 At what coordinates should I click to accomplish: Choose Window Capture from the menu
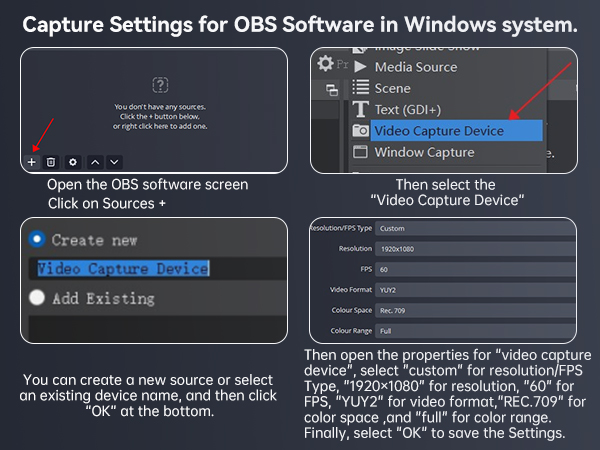pos(424,152)
